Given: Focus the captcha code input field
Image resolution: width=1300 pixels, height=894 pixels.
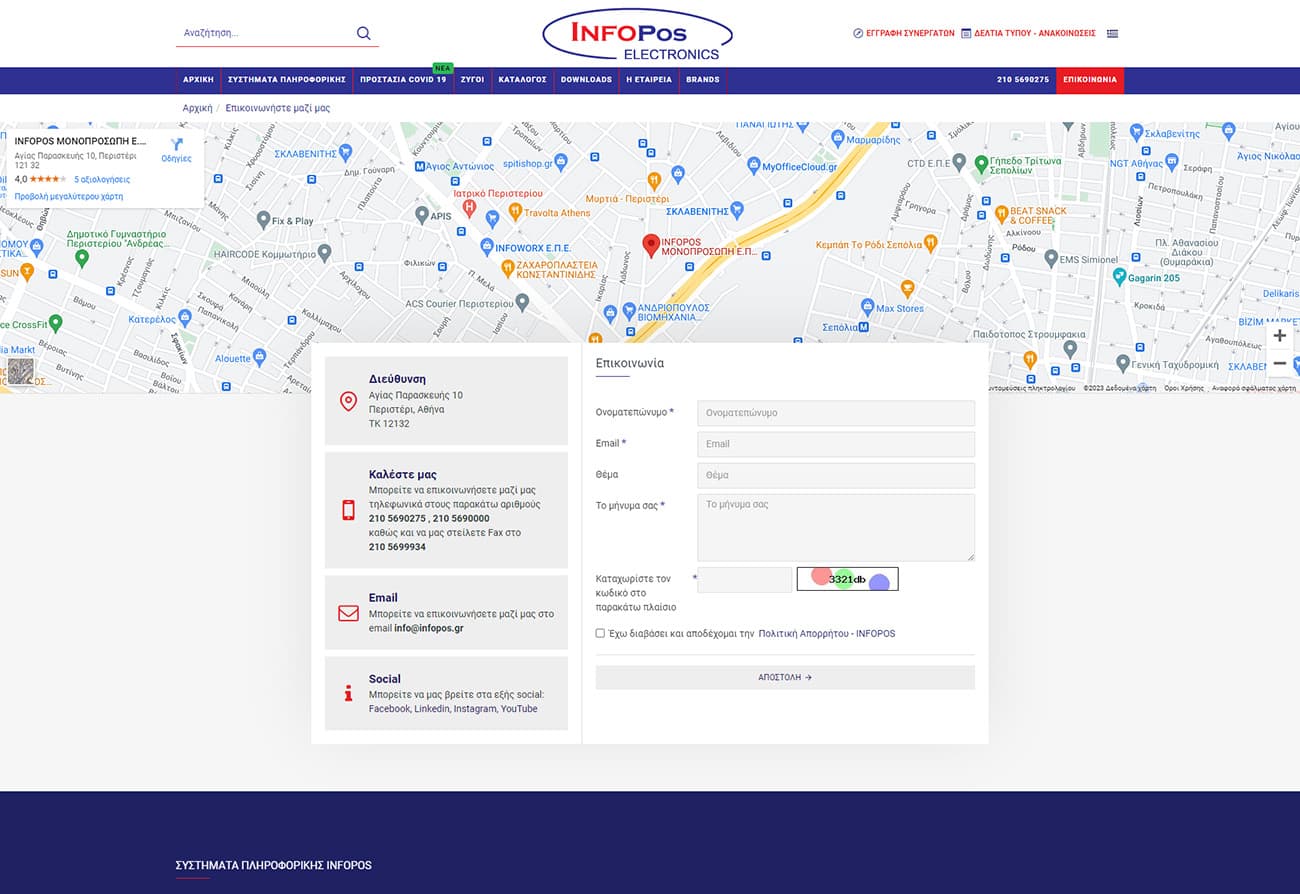Looking at the screenshot, I should 744,579.
